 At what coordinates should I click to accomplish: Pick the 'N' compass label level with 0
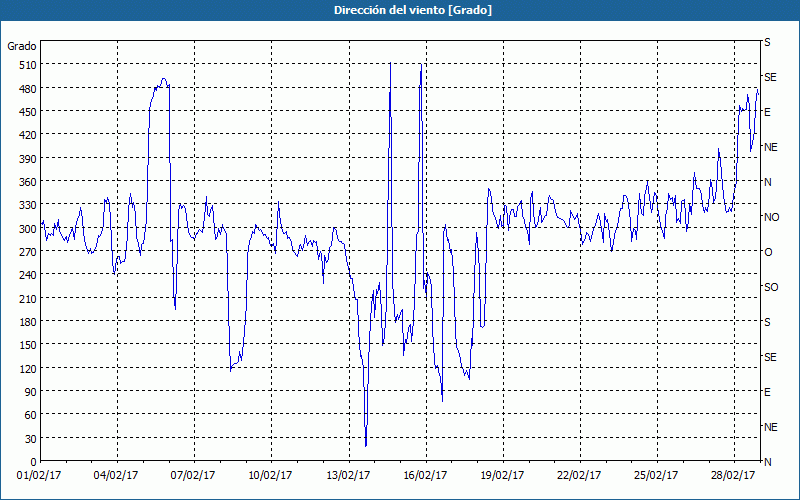point(767,462)
